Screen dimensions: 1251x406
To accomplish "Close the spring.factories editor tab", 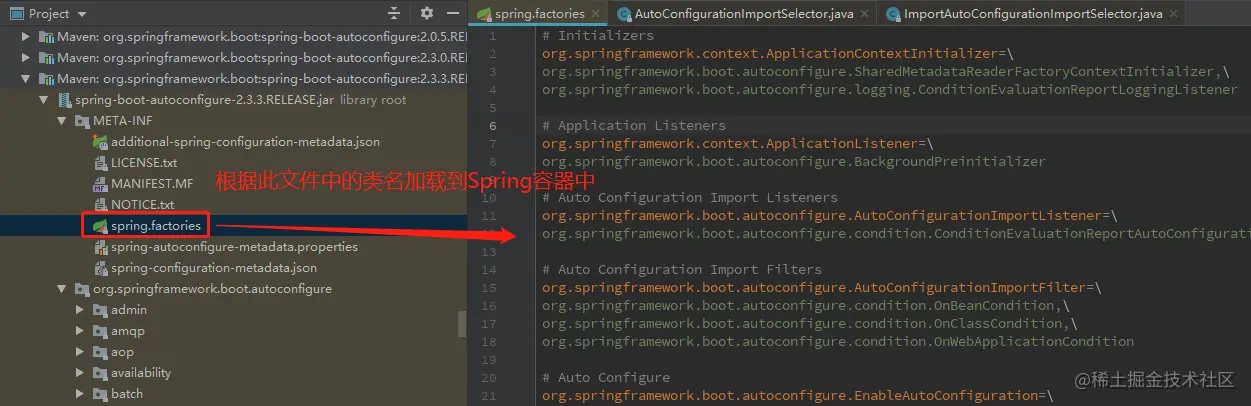I will [x=595, y=14].
